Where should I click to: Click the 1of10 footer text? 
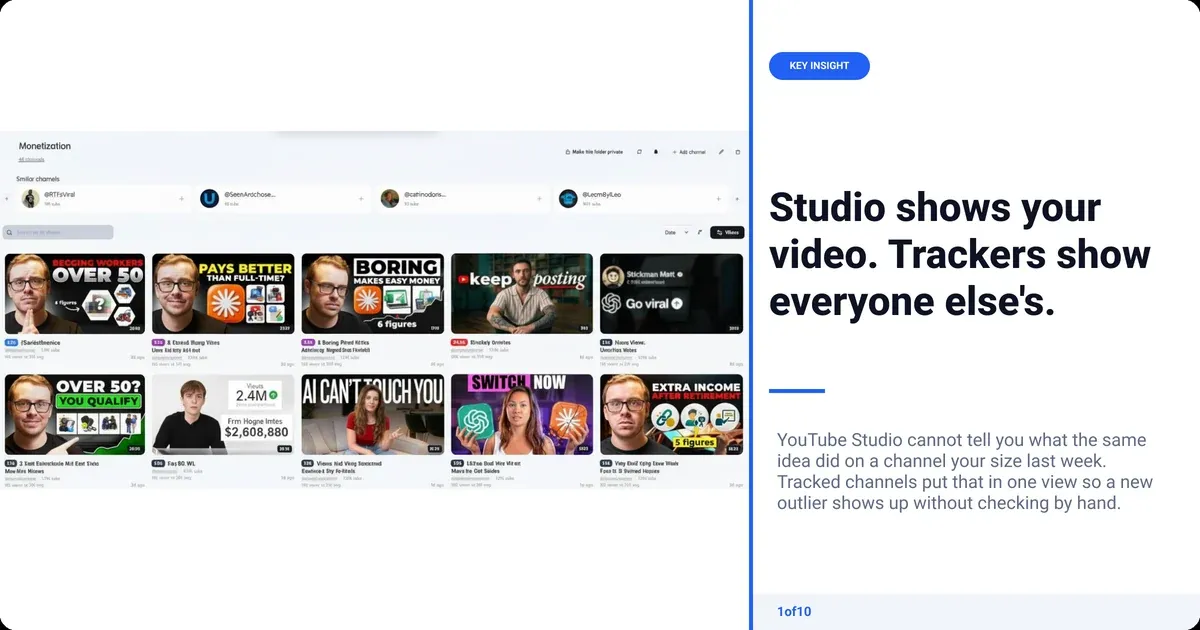(795, 611)
